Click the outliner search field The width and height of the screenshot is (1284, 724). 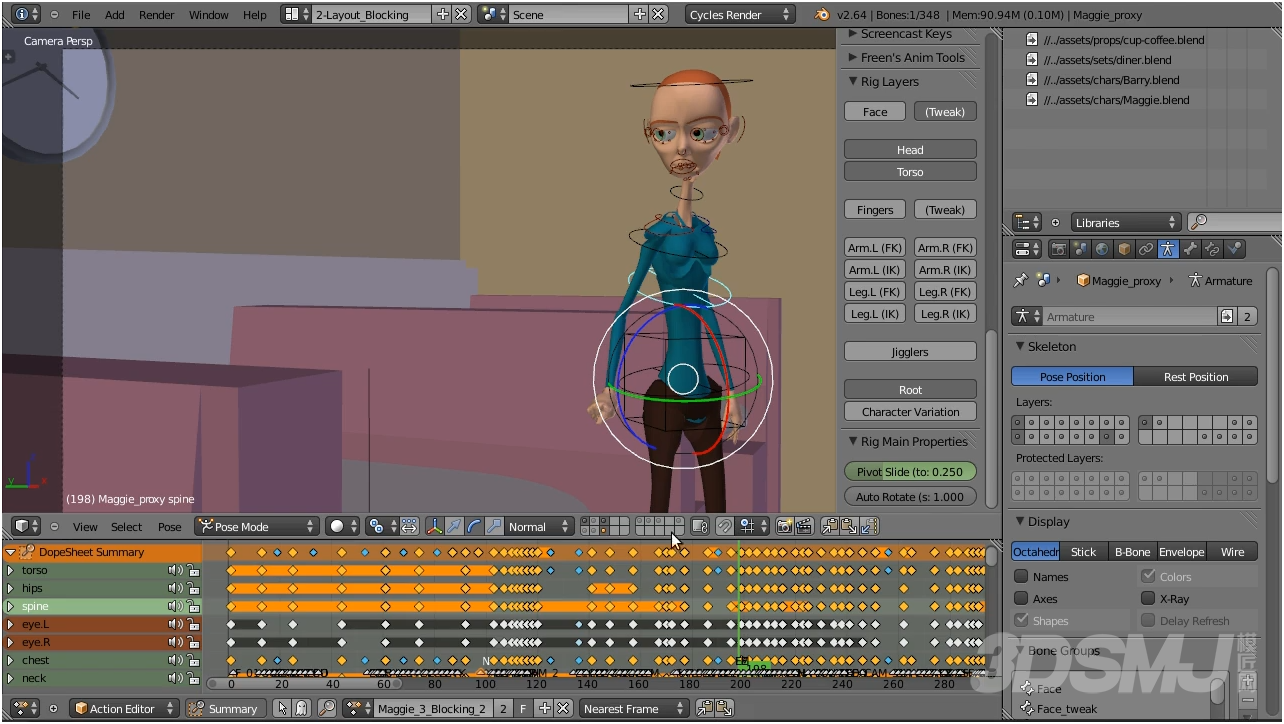[x=1236, y=222]
